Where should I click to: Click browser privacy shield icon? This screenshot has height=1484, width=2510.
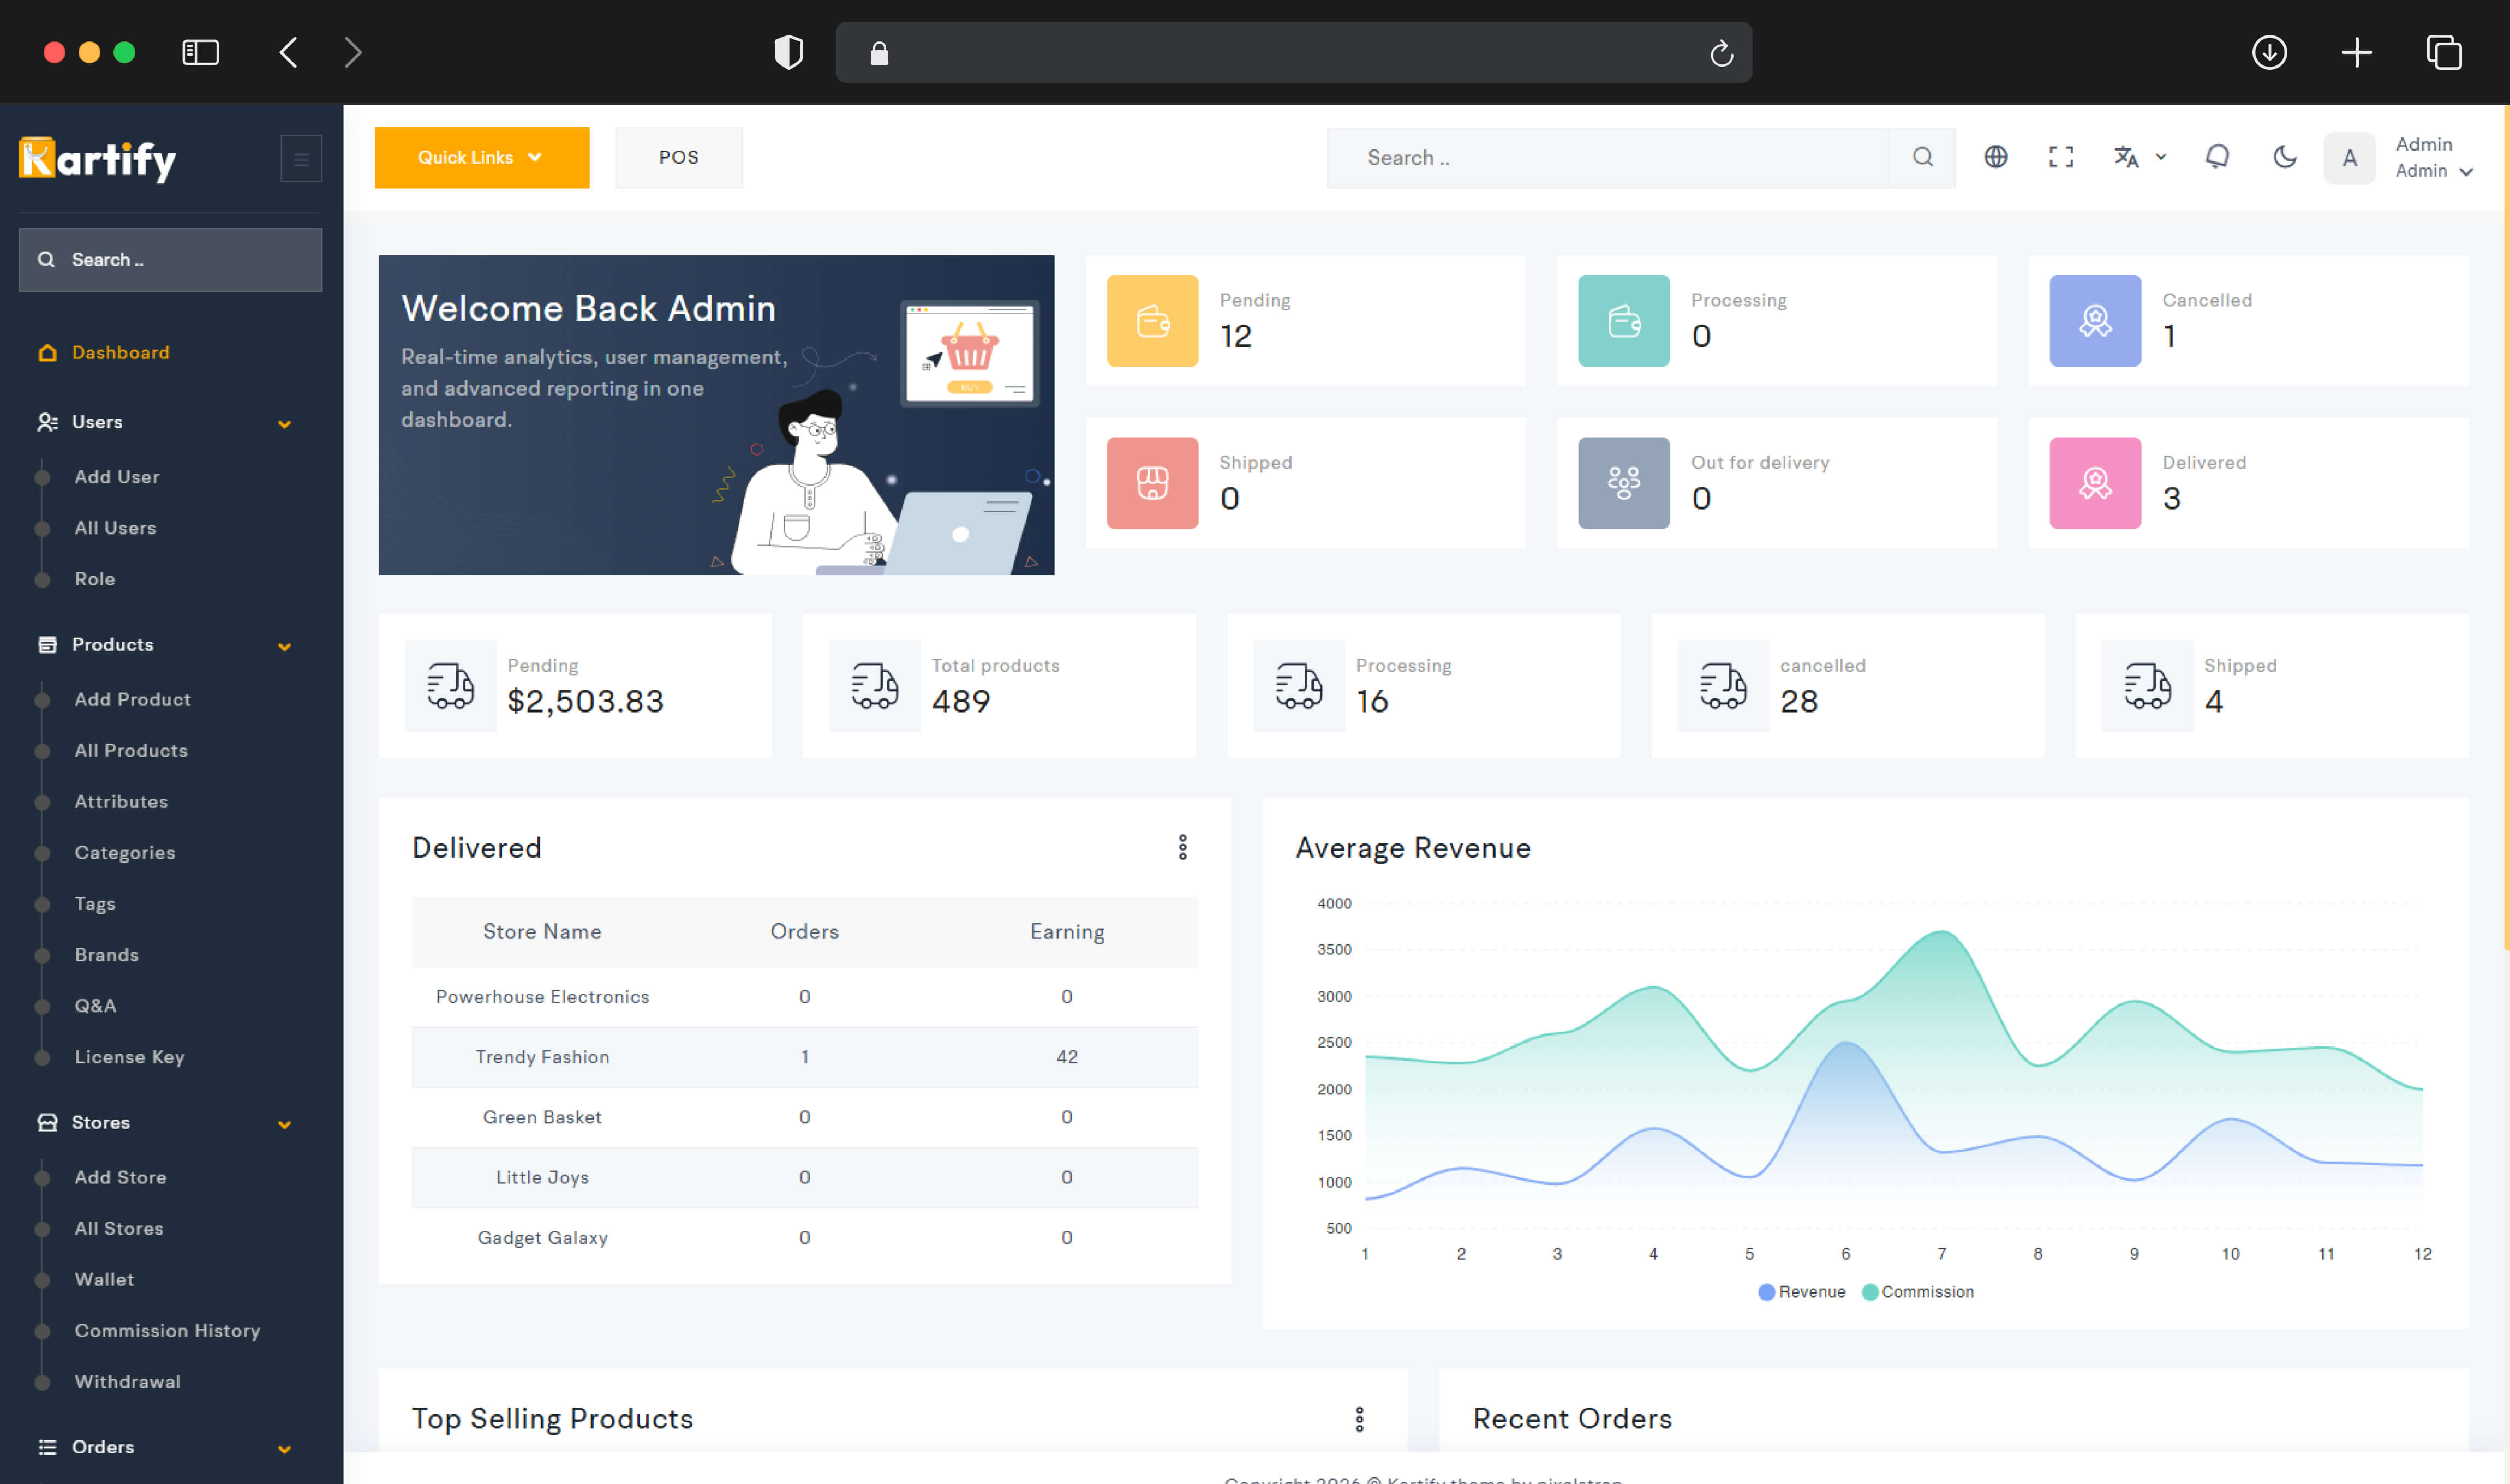[x=789, y=52]
